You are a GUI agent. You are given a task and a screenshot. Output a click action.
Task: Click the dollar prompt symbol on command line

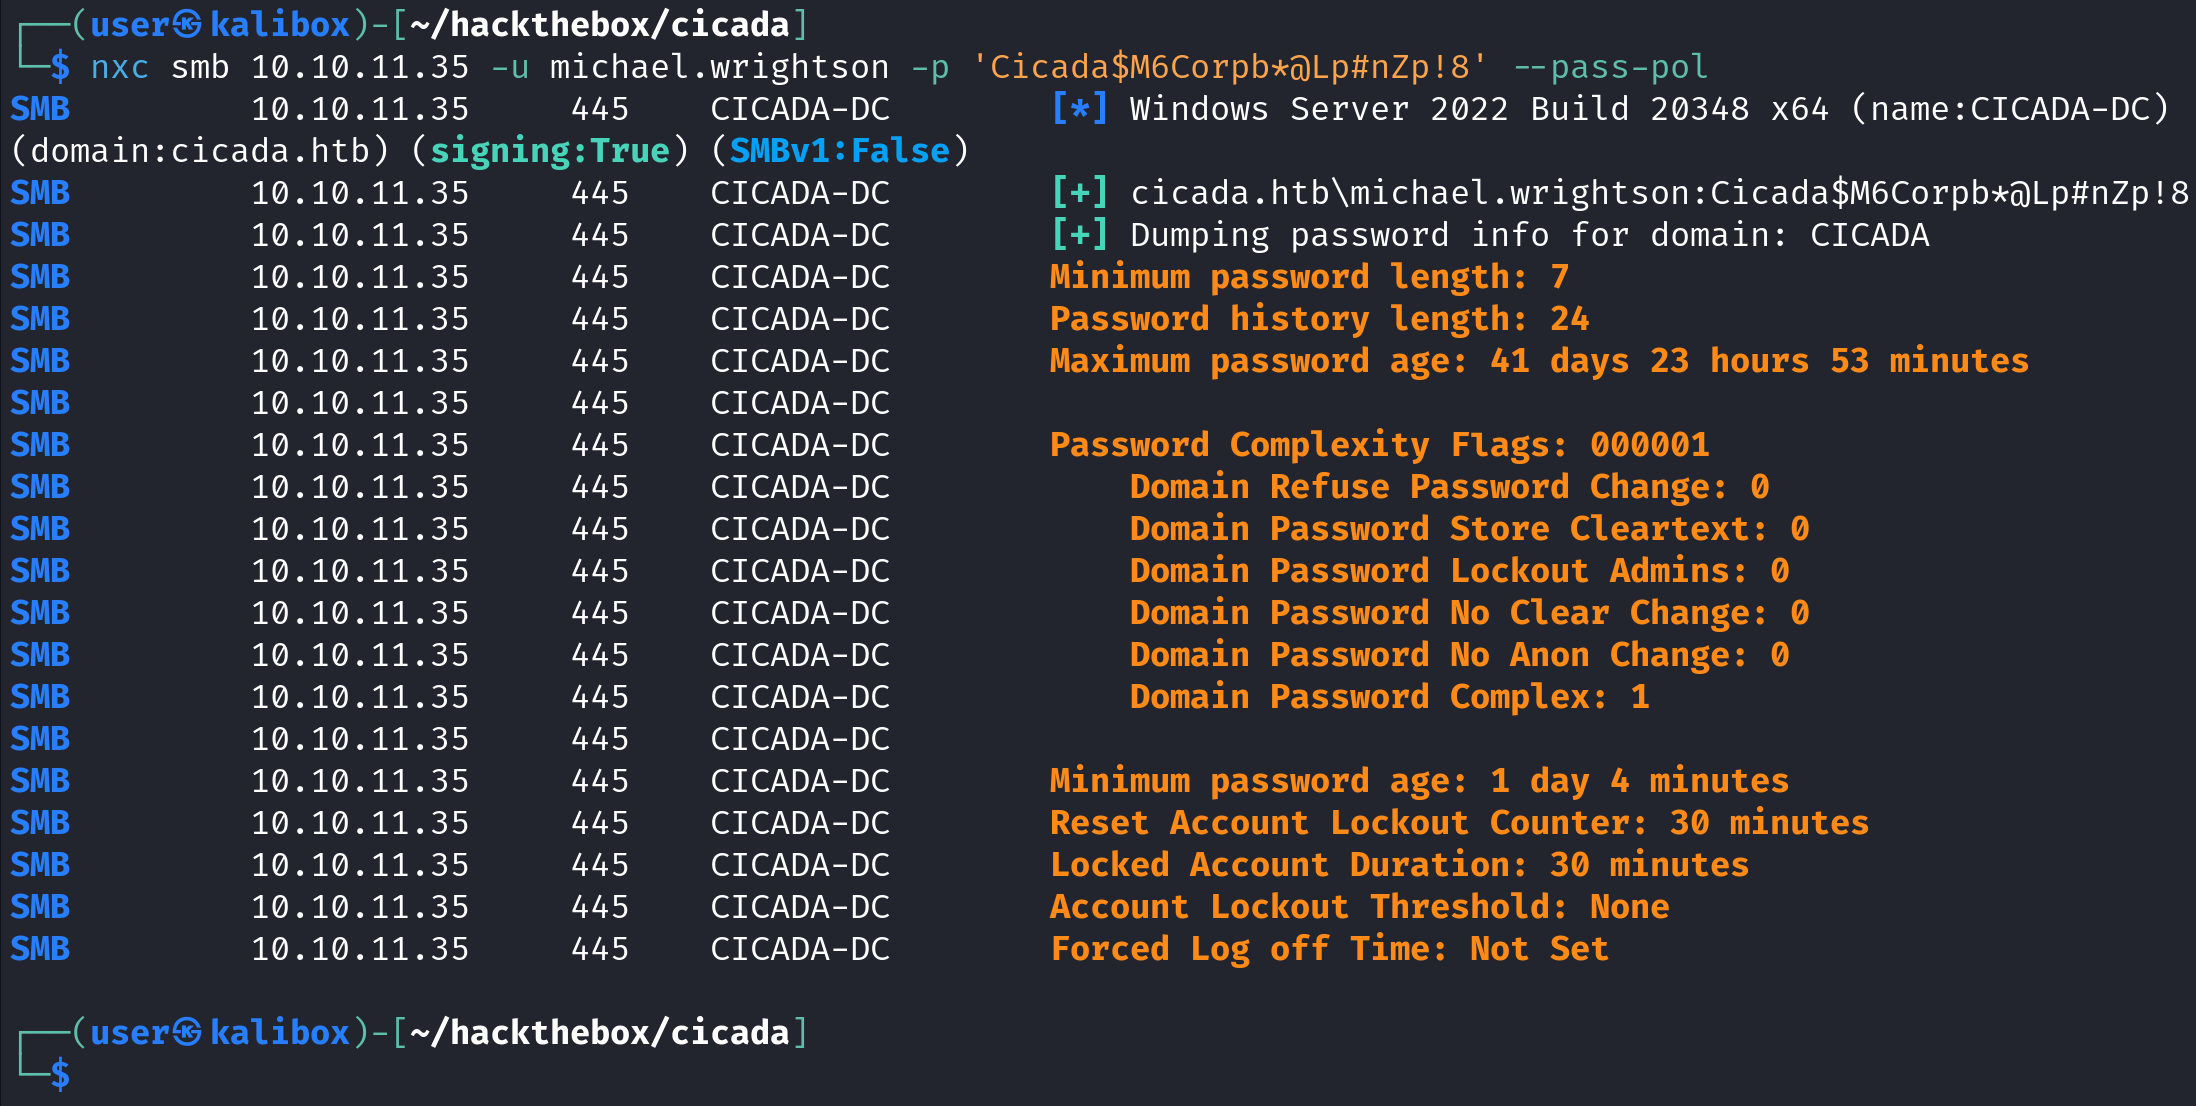pos(61,67)
